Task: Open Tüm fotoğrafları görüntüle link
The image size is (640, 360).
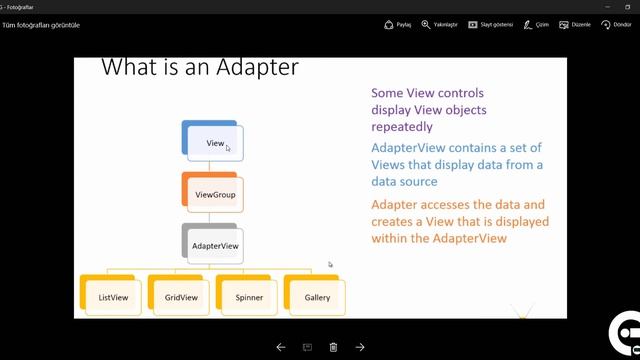Action: 41,25
